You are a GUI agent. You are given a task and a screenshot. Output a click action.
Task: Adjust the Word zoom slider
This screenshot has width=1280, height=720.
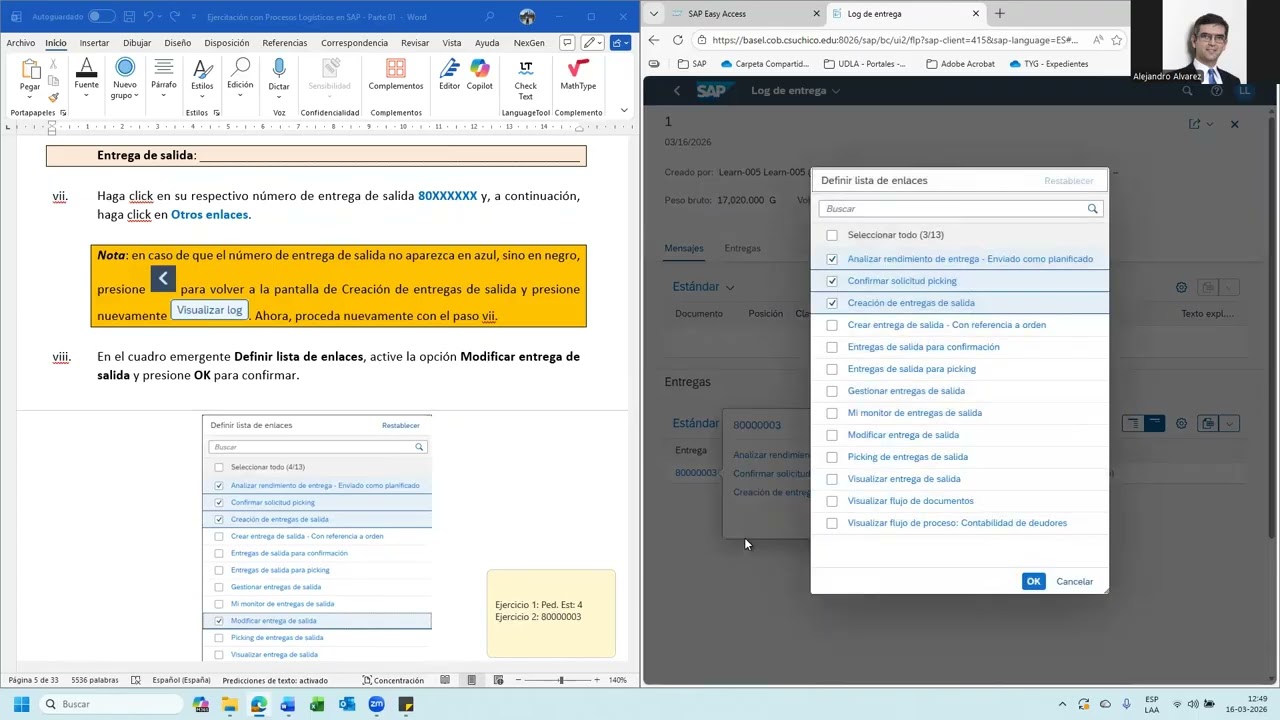tap(561, 680)
